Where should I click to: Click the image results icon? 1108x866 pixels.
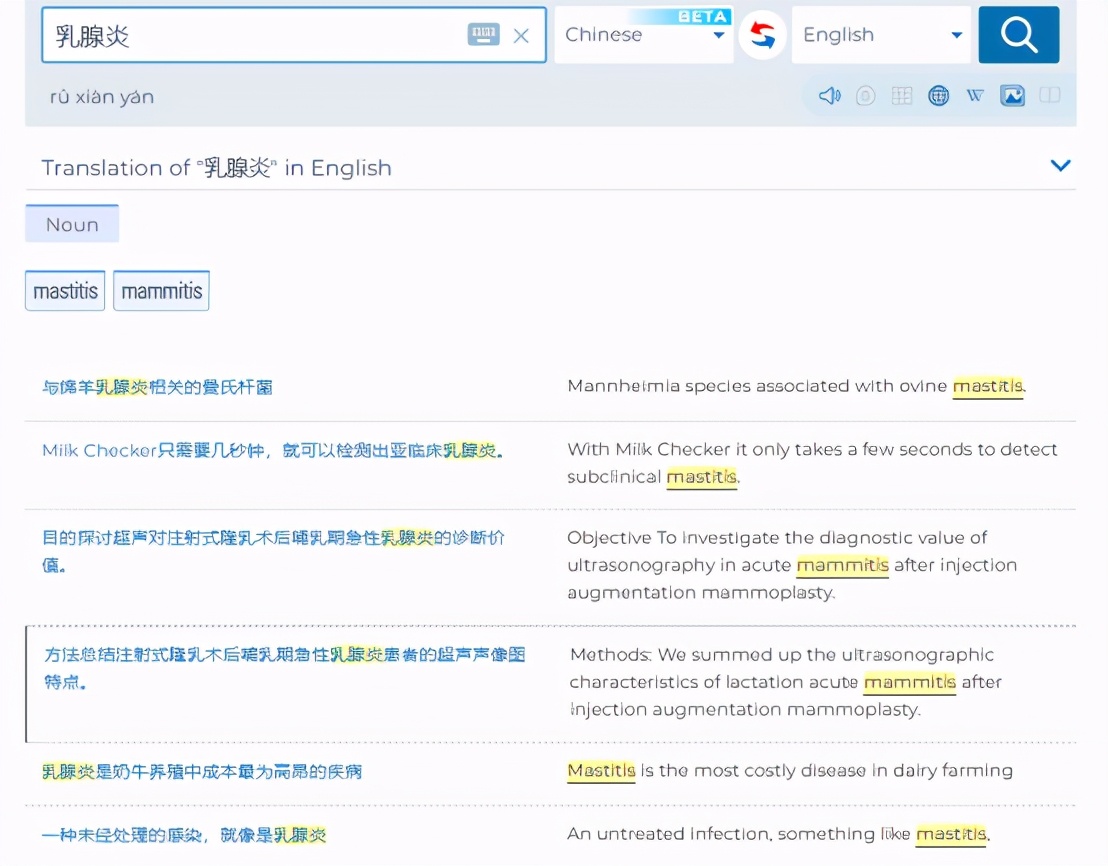point(1013,95)
